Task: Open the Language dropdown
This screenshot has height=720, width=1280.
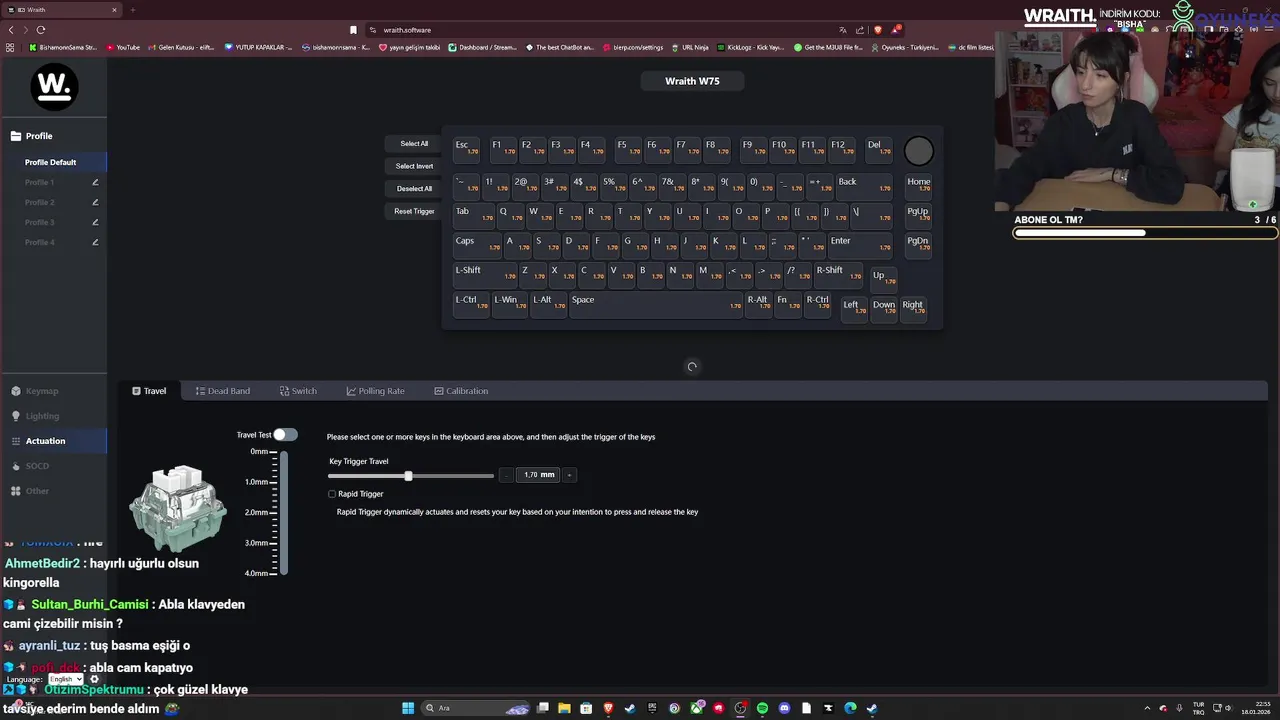Action: [x=65, y=679]
